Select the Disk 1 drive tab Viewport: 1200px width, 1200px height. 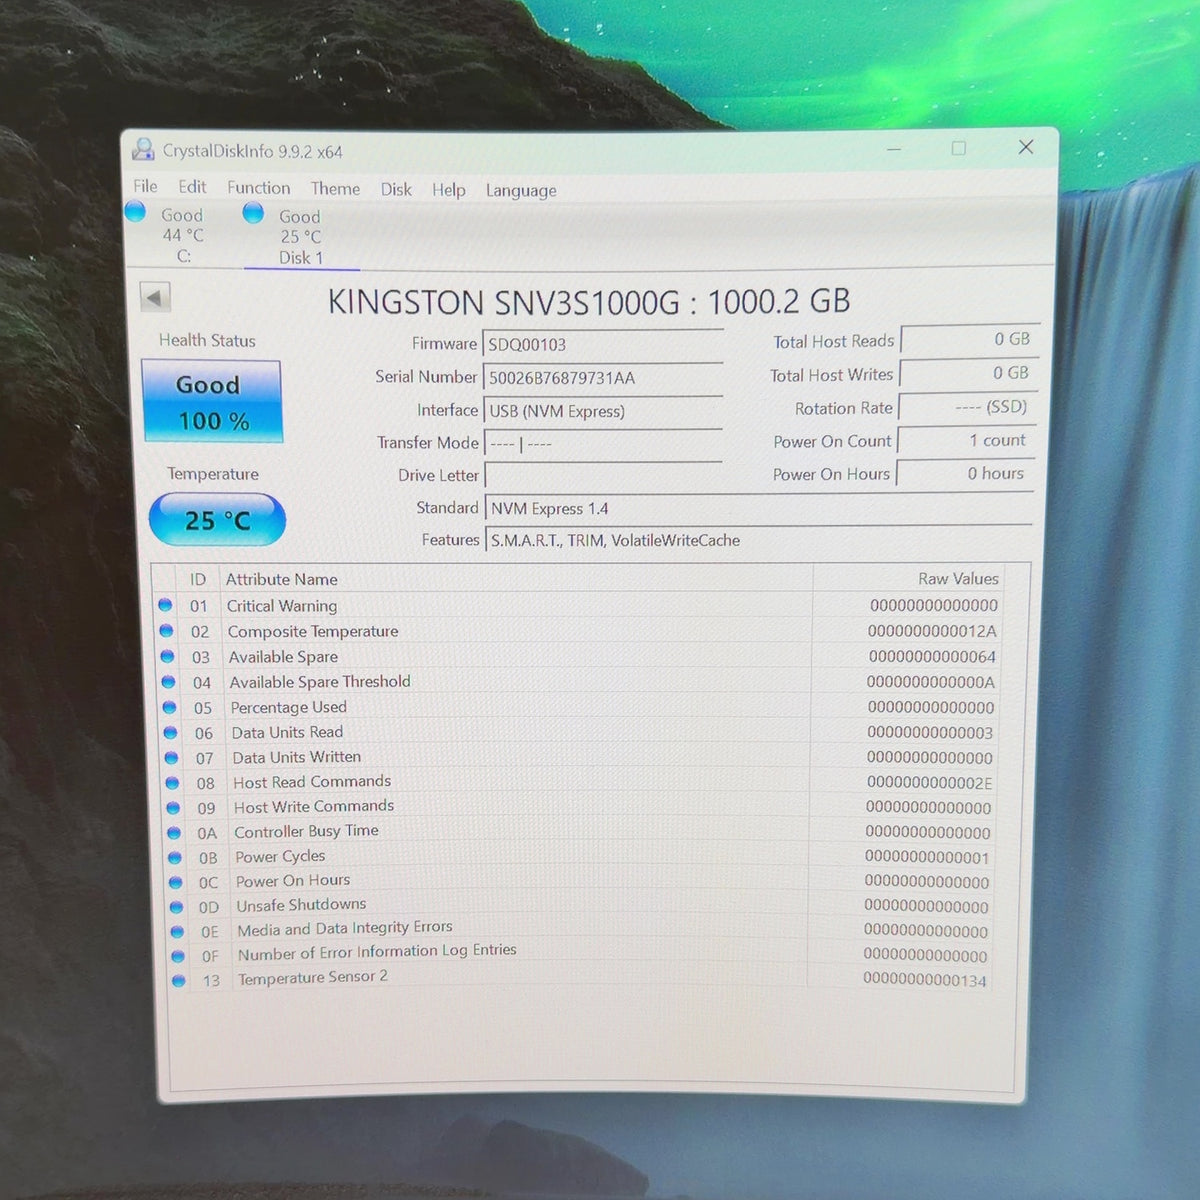[x=300, y=237]
